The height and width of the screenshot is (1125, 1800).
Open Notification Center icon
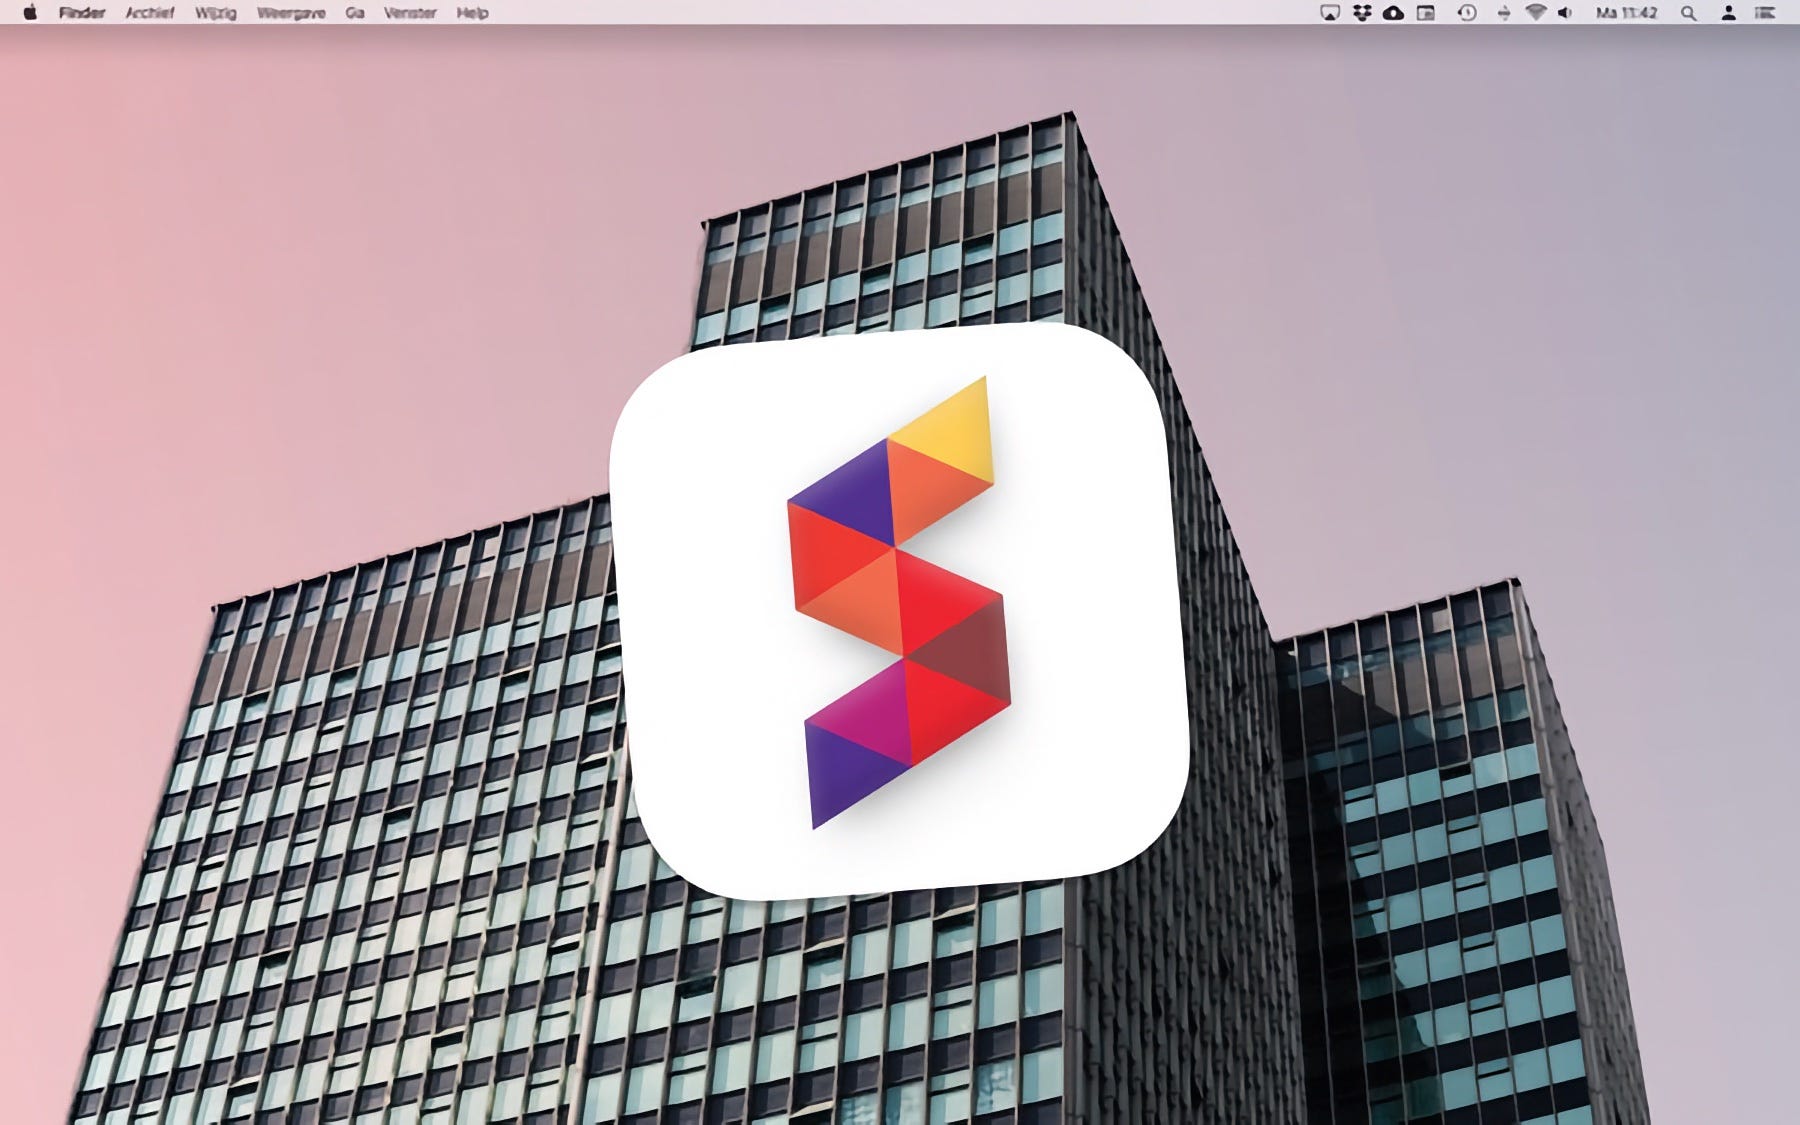click(x=1765, y=13)
